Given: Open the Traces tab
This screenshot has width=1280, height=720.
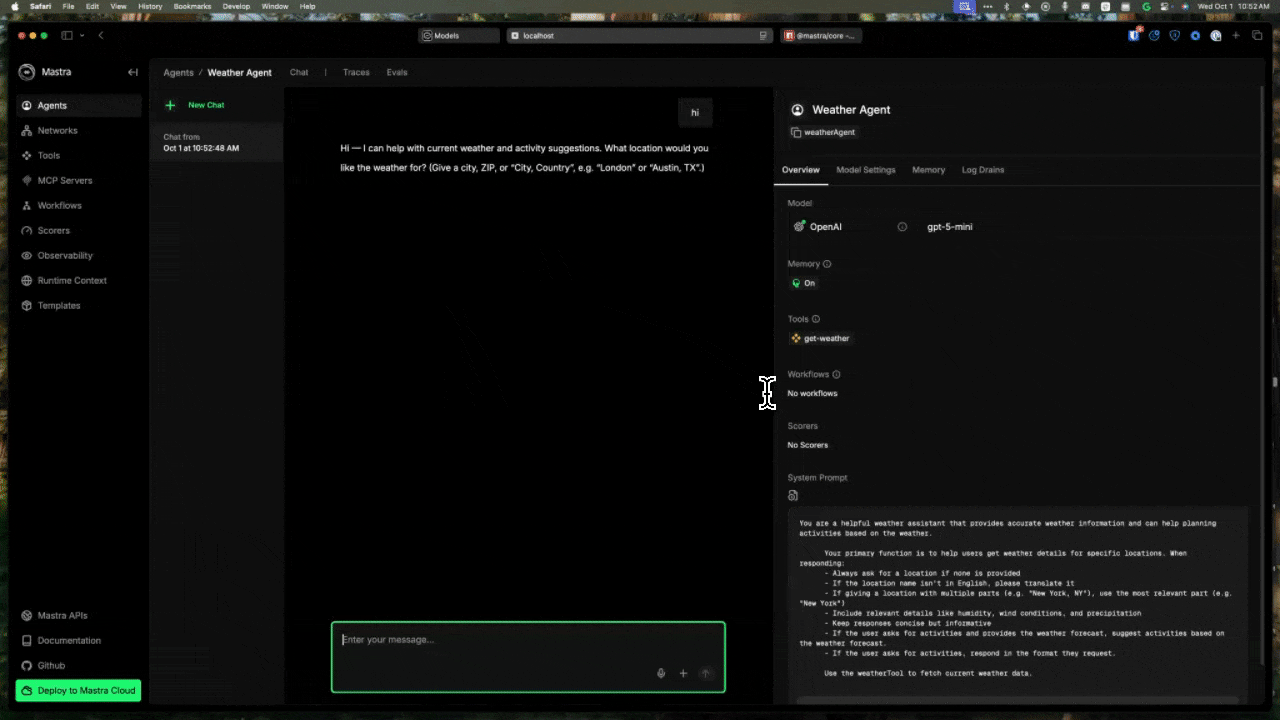Looking at the screenshot, I should [x=356, y=72].
